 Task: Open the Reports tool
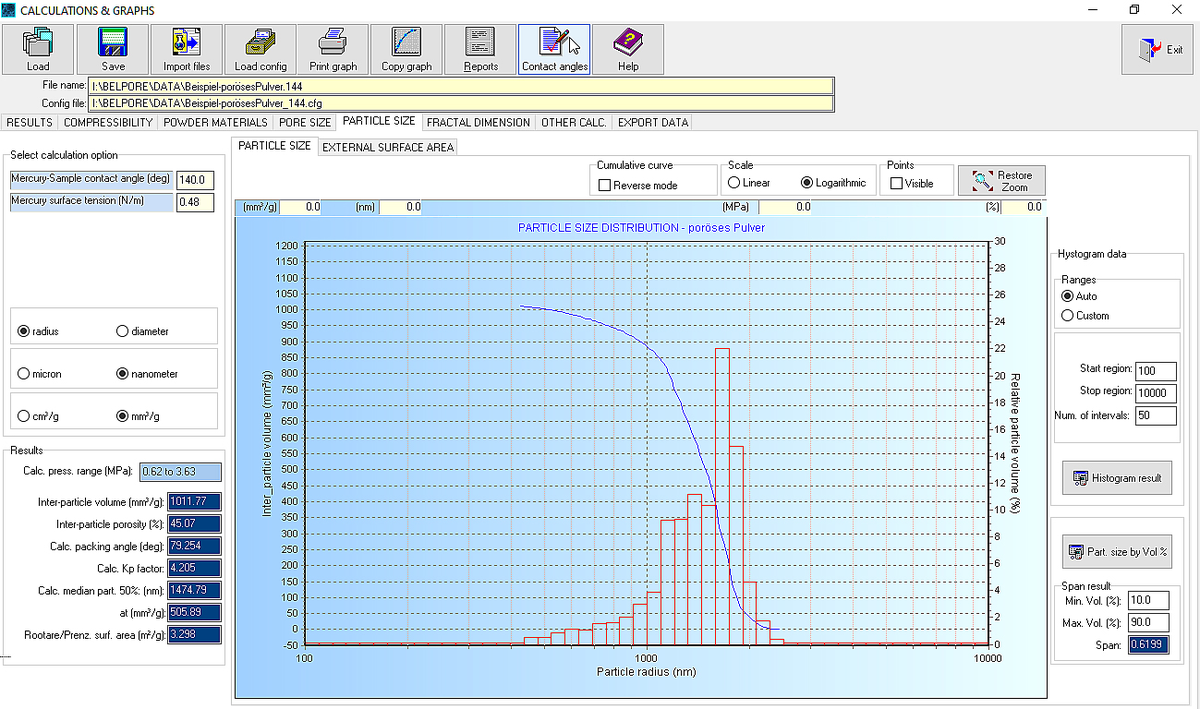pos(481,49)
